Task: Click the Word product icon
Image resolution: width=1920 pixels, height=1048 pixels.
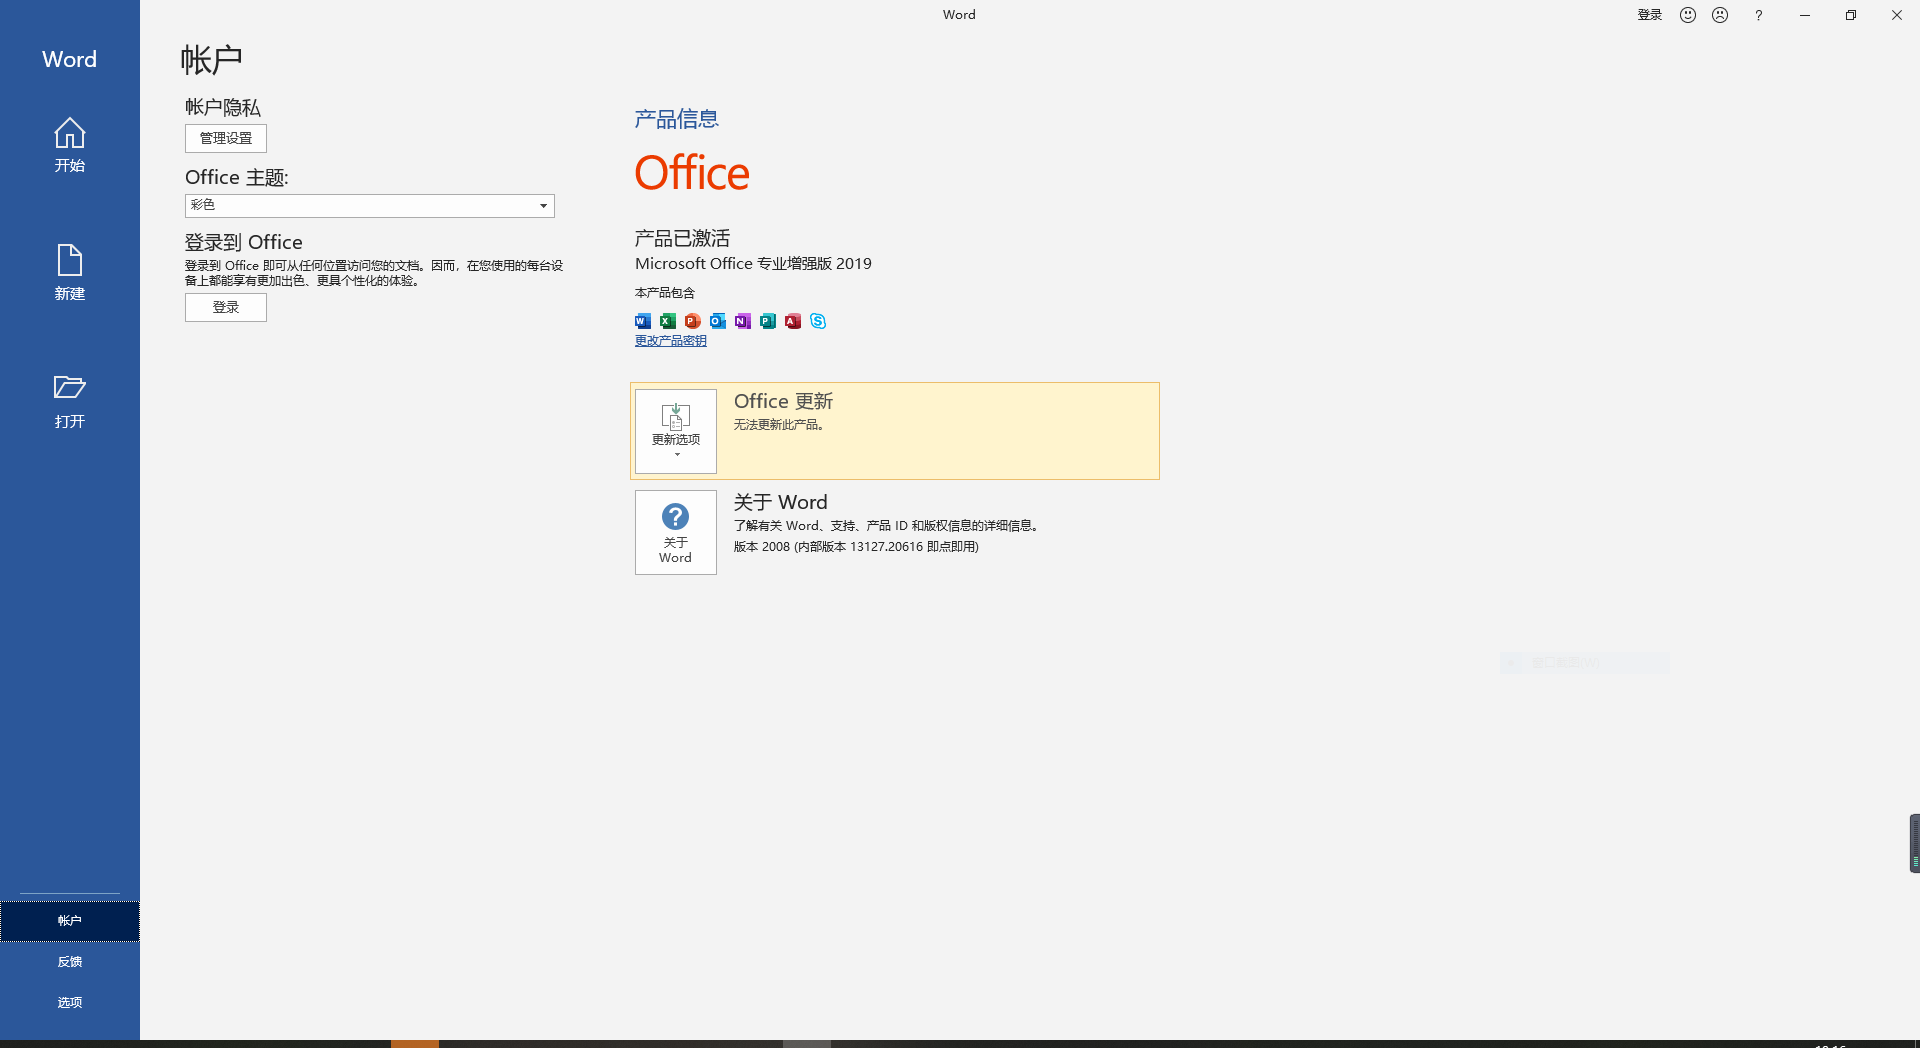Action: pyautogui.click(x=643, y=321)
